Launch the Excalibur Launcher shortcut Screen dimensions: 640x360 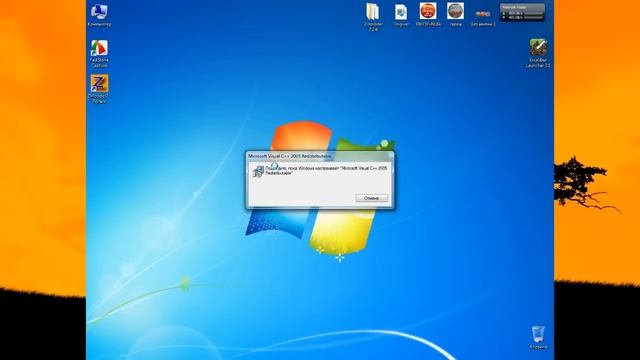538,53
